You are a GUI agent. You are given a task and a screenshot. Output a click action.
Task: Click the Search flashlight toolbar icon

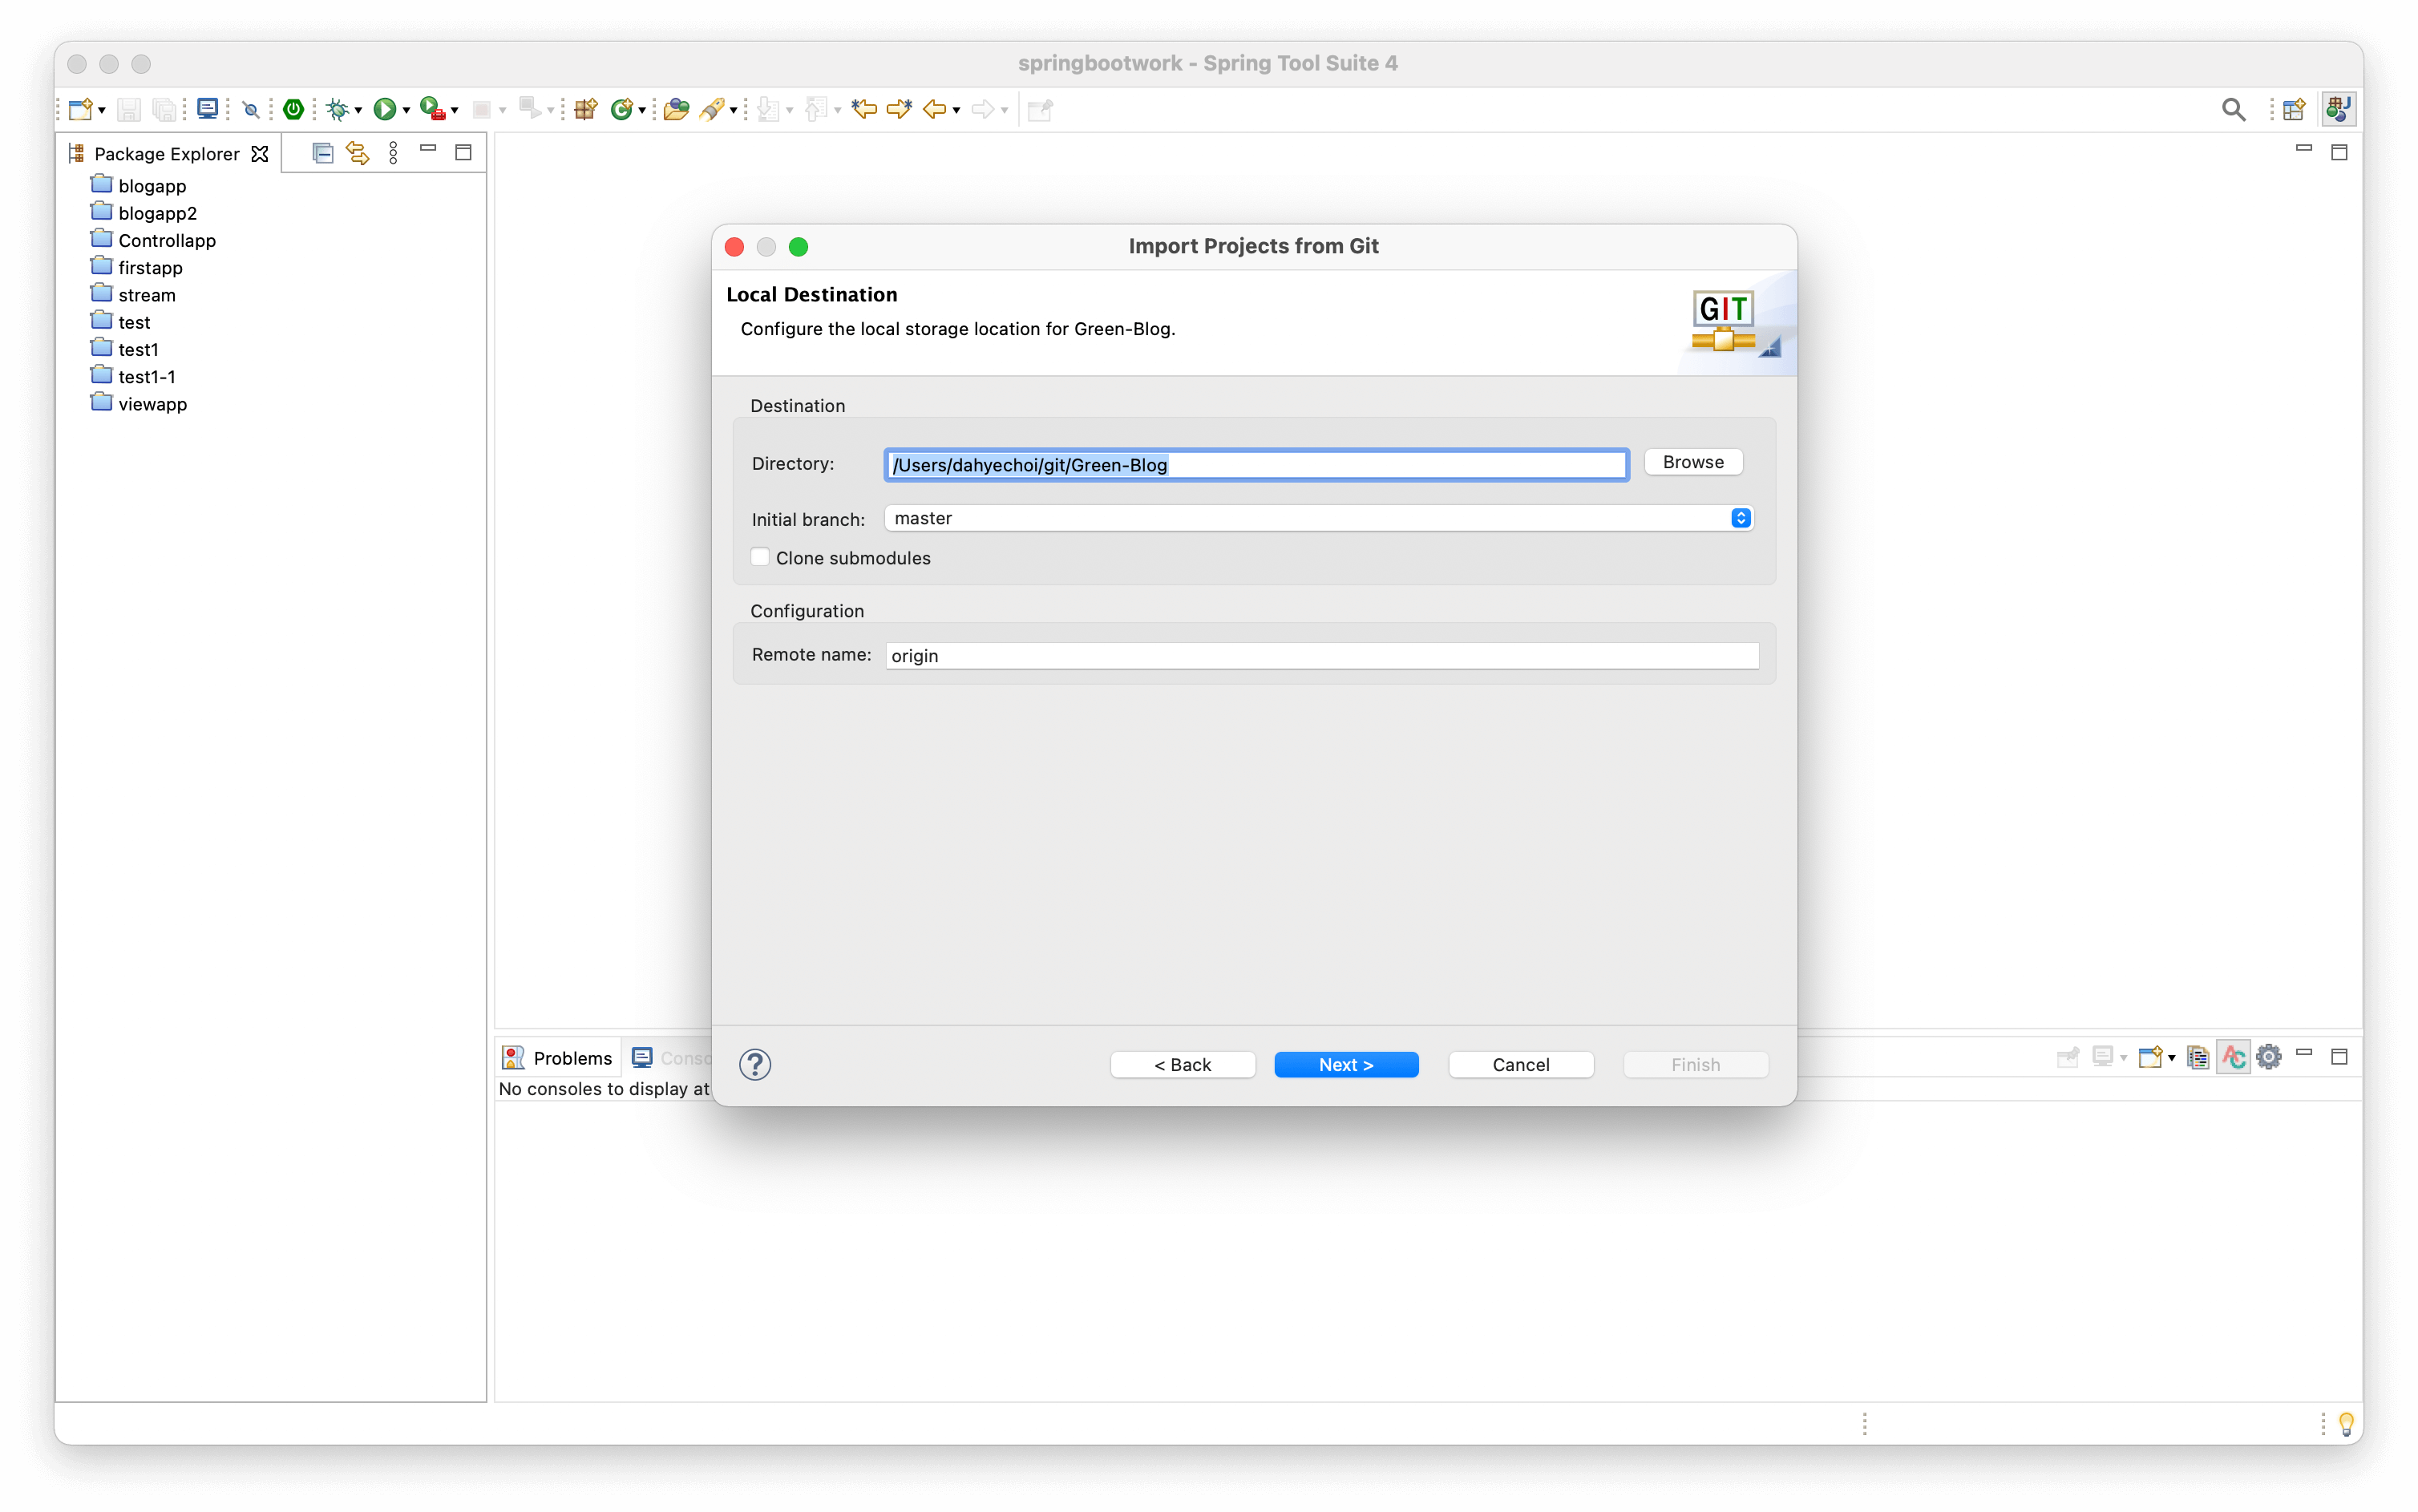pos(712,109)
